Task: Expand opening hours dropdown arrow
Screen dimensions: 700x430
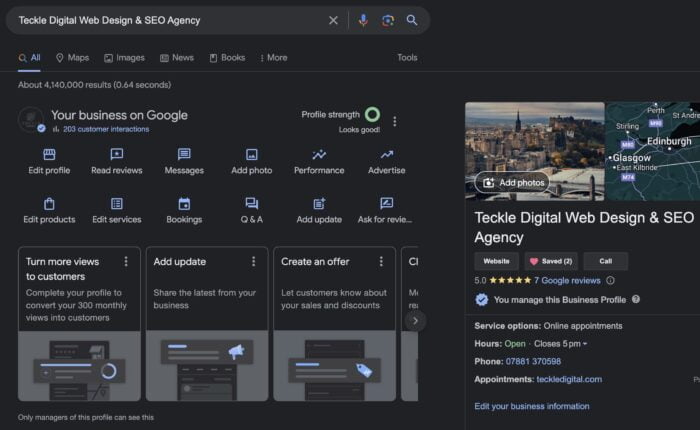Action: pyautogui.click(x=585, y=344)
